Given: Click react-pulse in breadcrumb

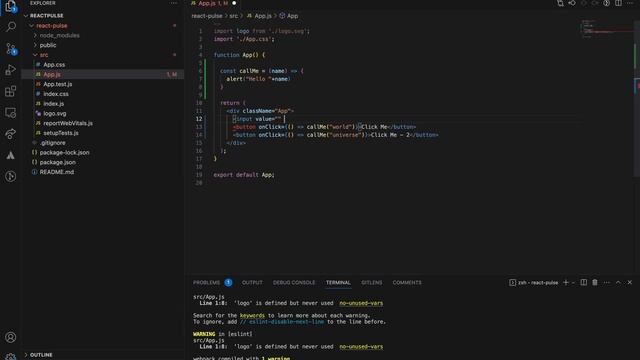Looking at the screenshot, I should (207, 16).
